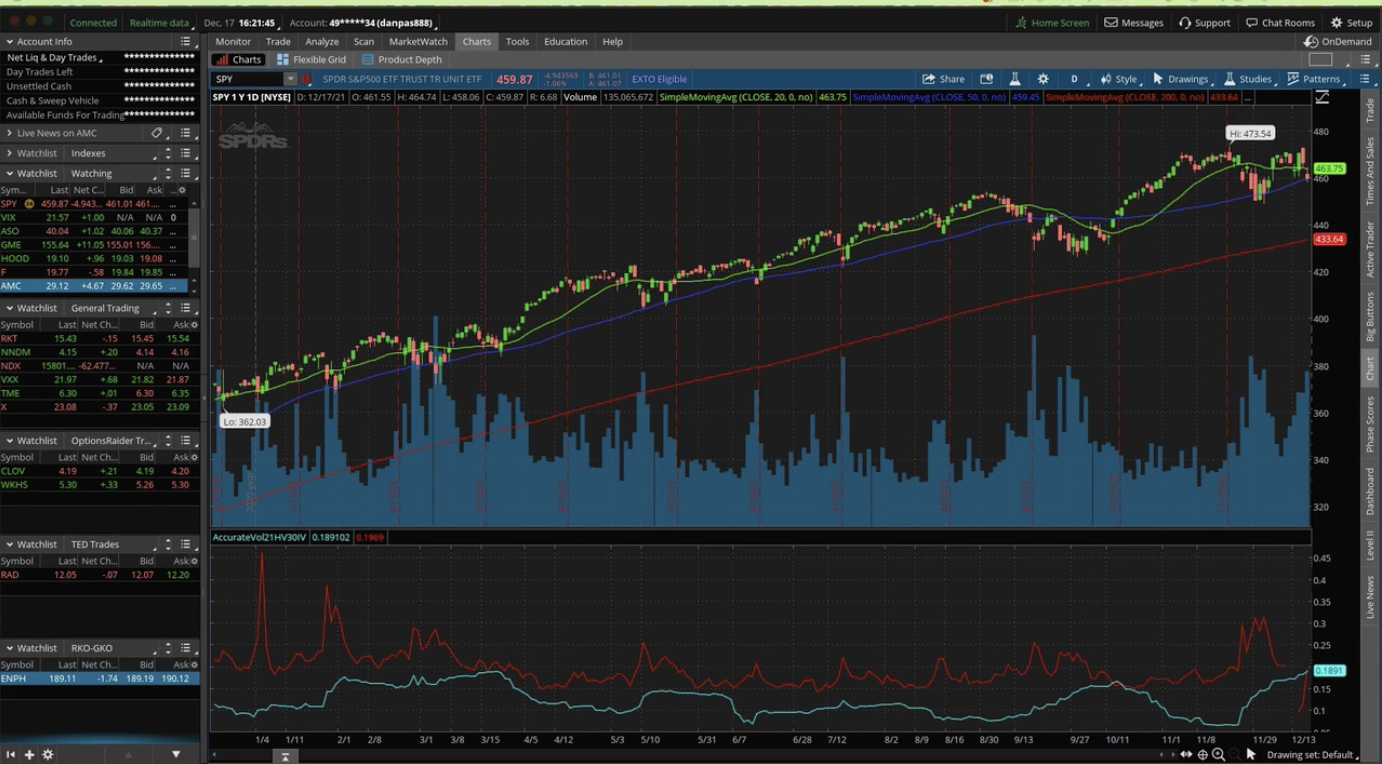Image resolution: width=1382 pixels, height=764 pixels.
Task: Click the horizontal expand arrows icon
Action: coord(1186,755)
